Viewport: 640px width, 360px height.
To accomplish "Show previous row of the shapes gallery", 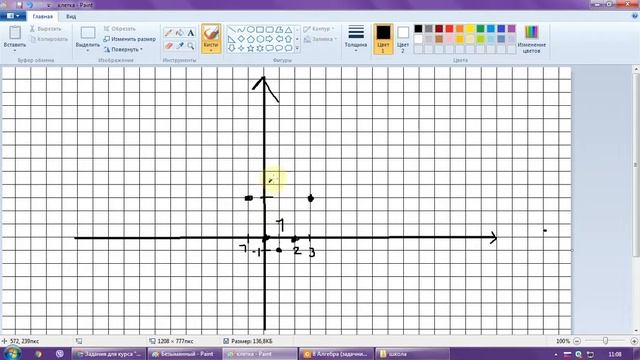I will click(x=297, y=30).
